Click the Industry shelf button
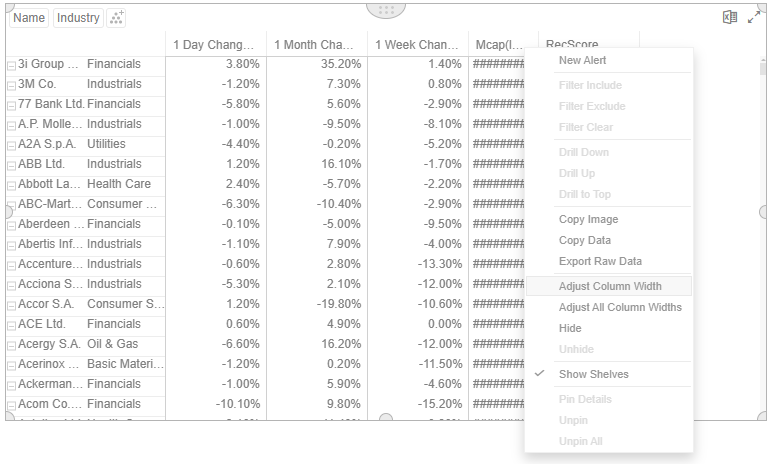This screenshot has width=772, height=464. coord(78,18)
